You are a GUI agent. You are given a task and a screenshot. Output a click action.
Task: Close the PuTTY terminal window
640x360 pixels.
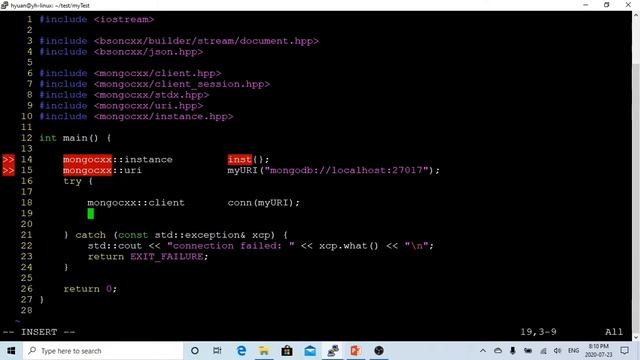click(628, 5)
